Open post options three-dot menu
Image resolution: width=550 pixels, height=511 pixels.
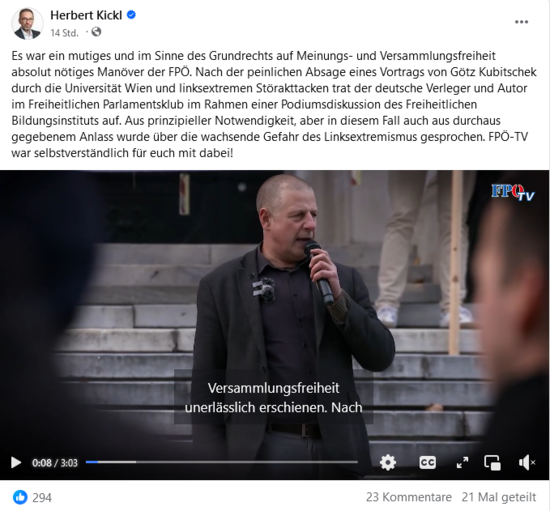(x=521, y=22)
